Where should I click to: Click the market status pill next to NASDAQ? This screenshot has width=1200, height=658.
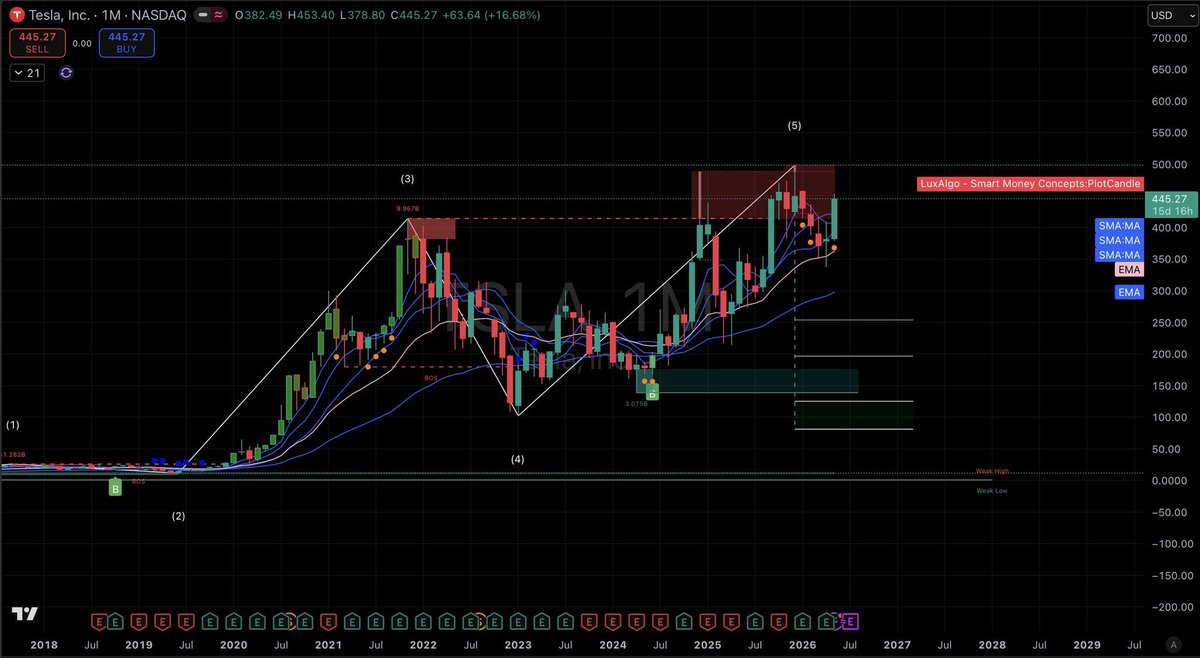(x=211, y=15)
